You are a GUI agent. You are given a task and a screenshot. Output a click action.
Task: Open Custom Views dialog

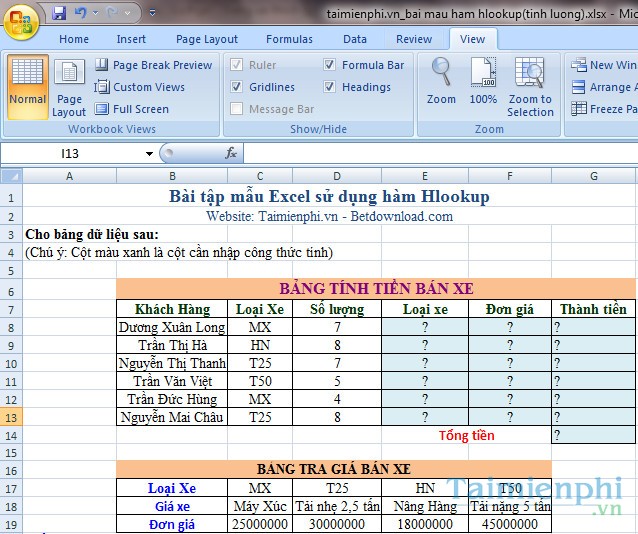click(140, 87)
